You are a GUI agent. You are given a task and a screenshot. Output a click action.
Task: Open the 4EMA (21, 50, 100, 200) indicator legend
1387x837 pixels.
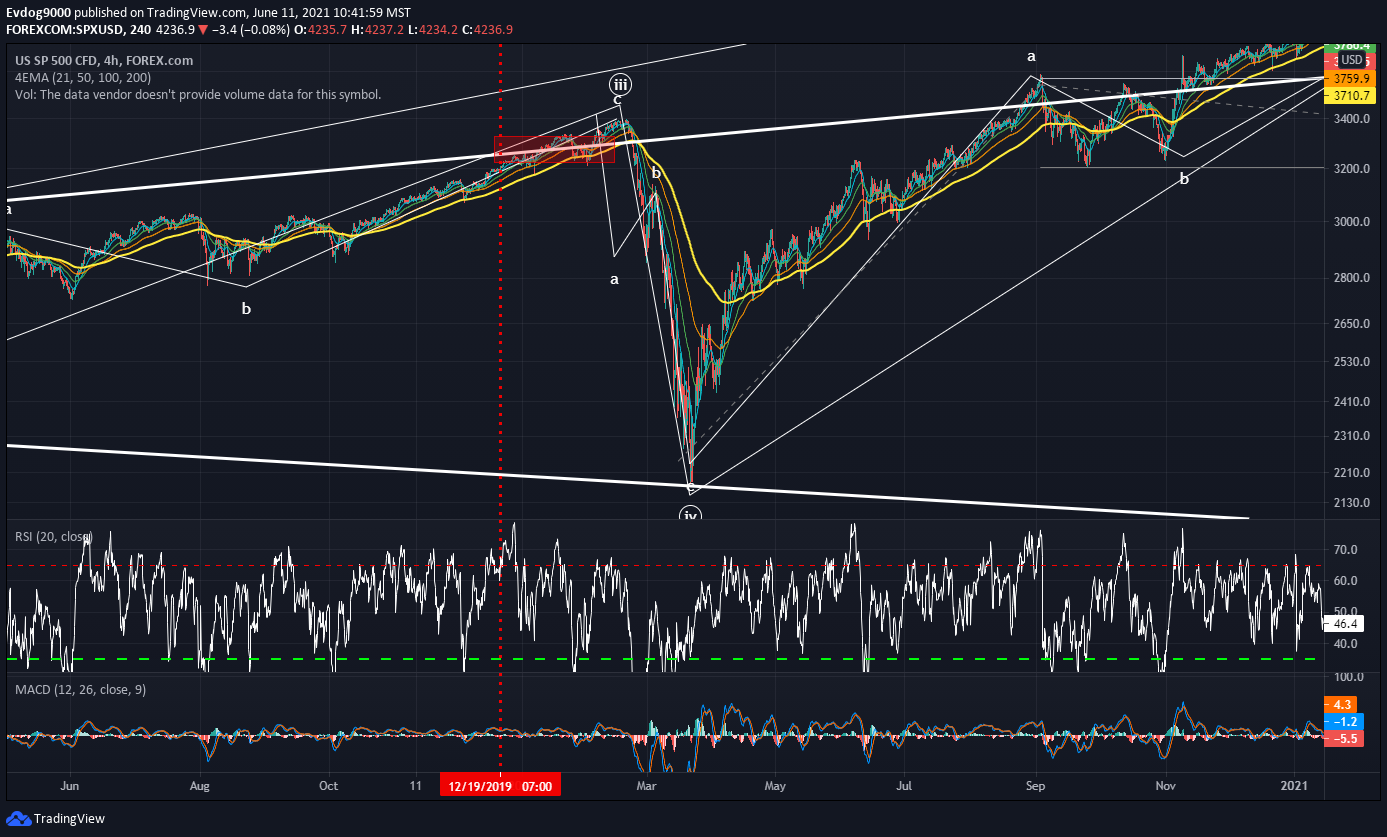click(x=84, y=77)
